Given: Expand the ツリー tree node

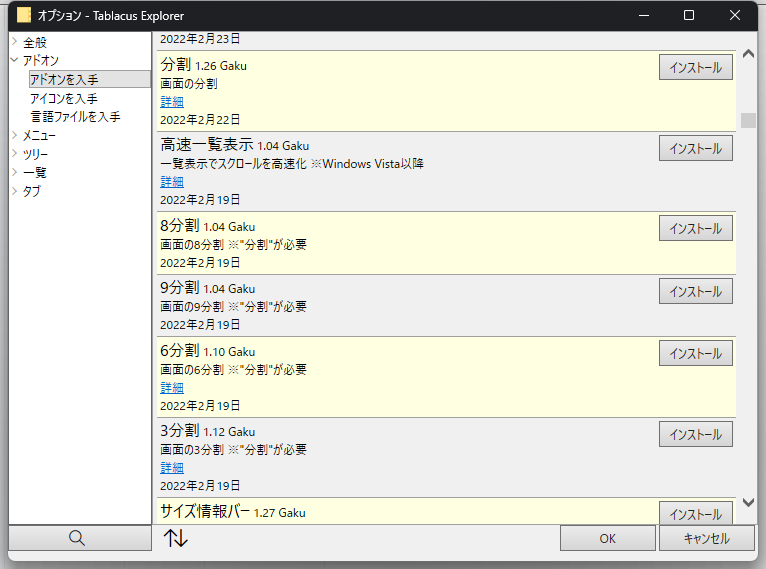Looking at the screenshot, I should pos(14,154).
